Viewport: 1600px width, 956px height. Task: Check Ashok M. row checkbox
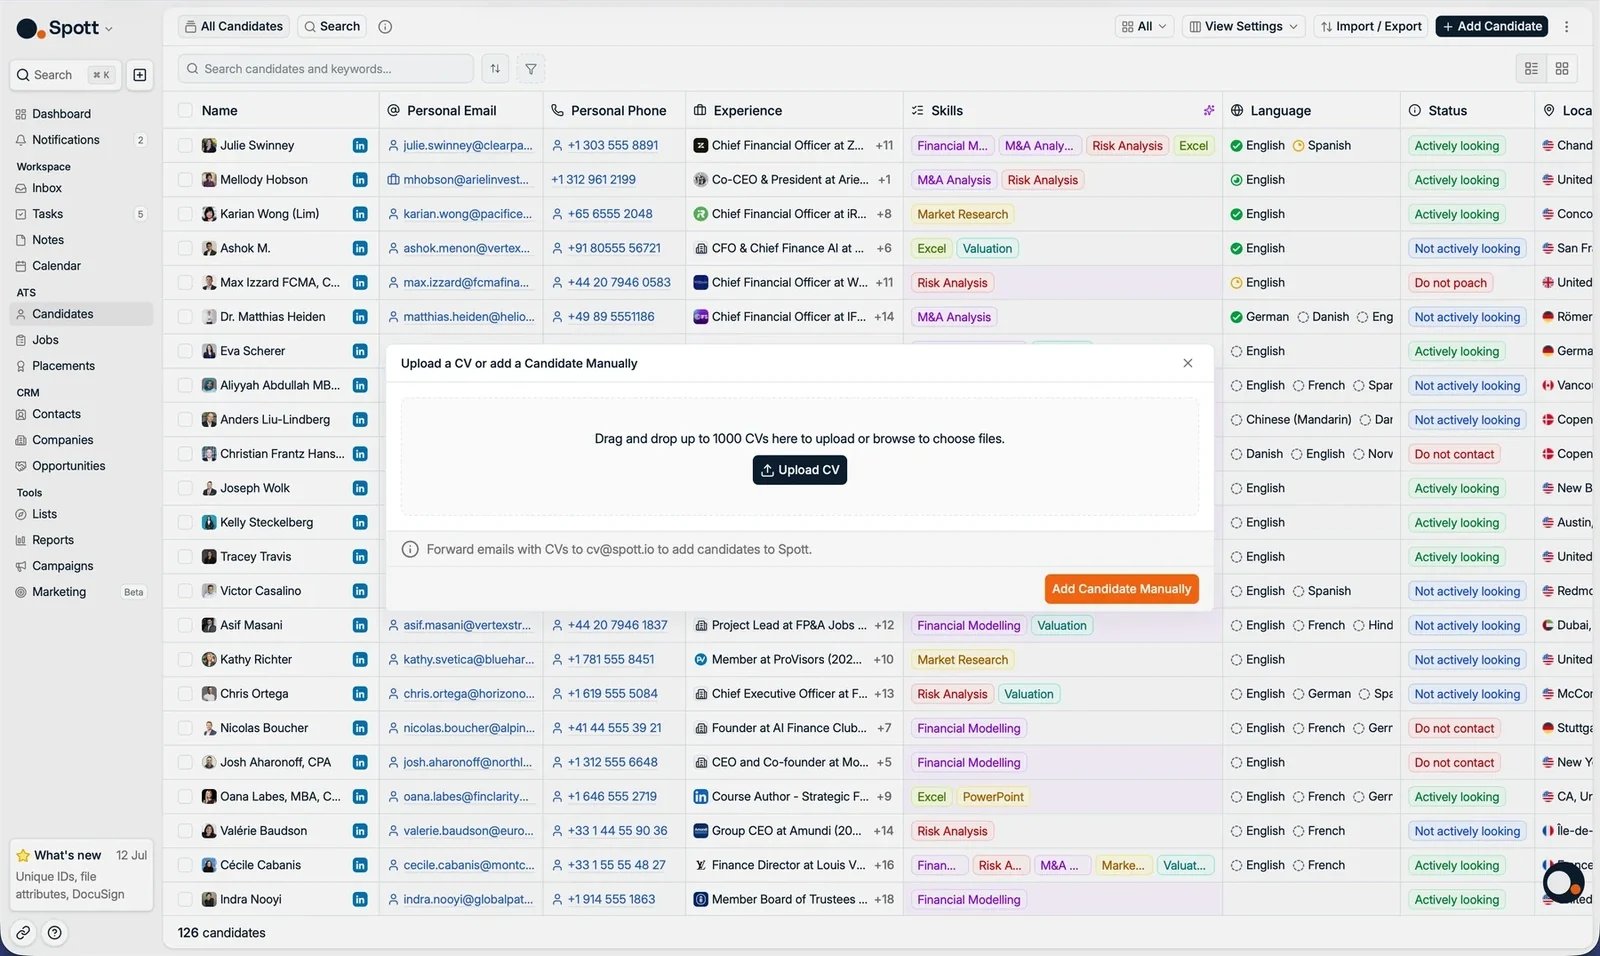185,248
